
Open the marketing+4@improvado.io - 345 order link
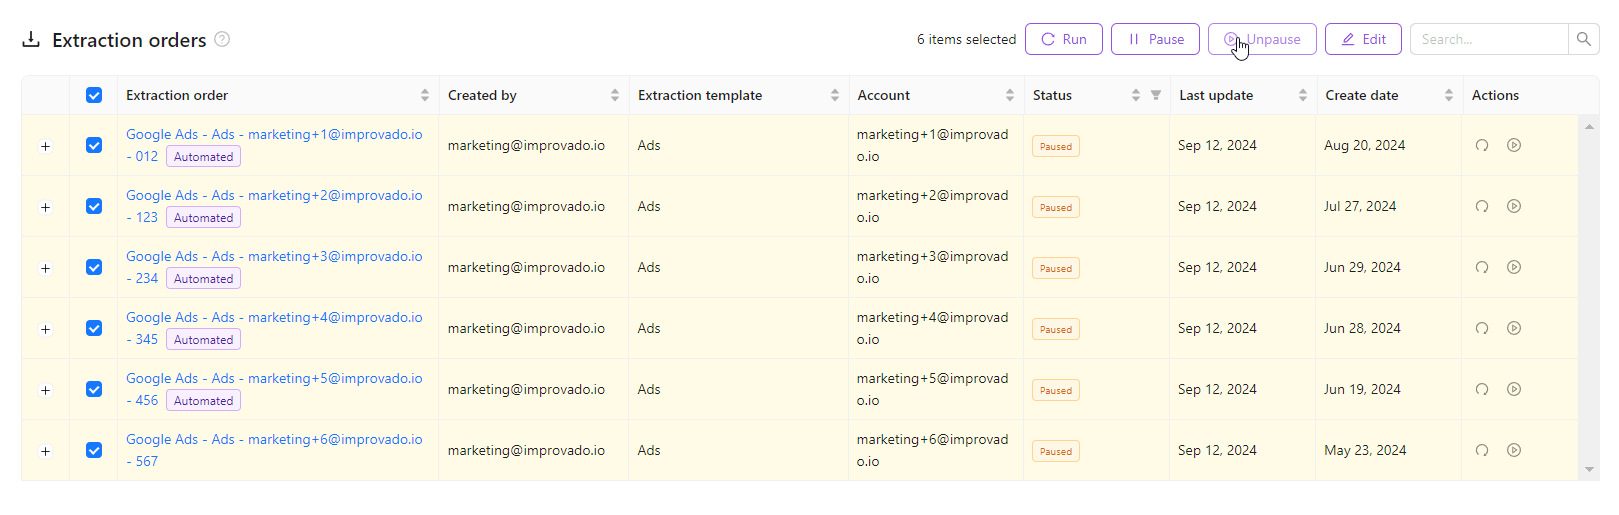click(274, 317)
